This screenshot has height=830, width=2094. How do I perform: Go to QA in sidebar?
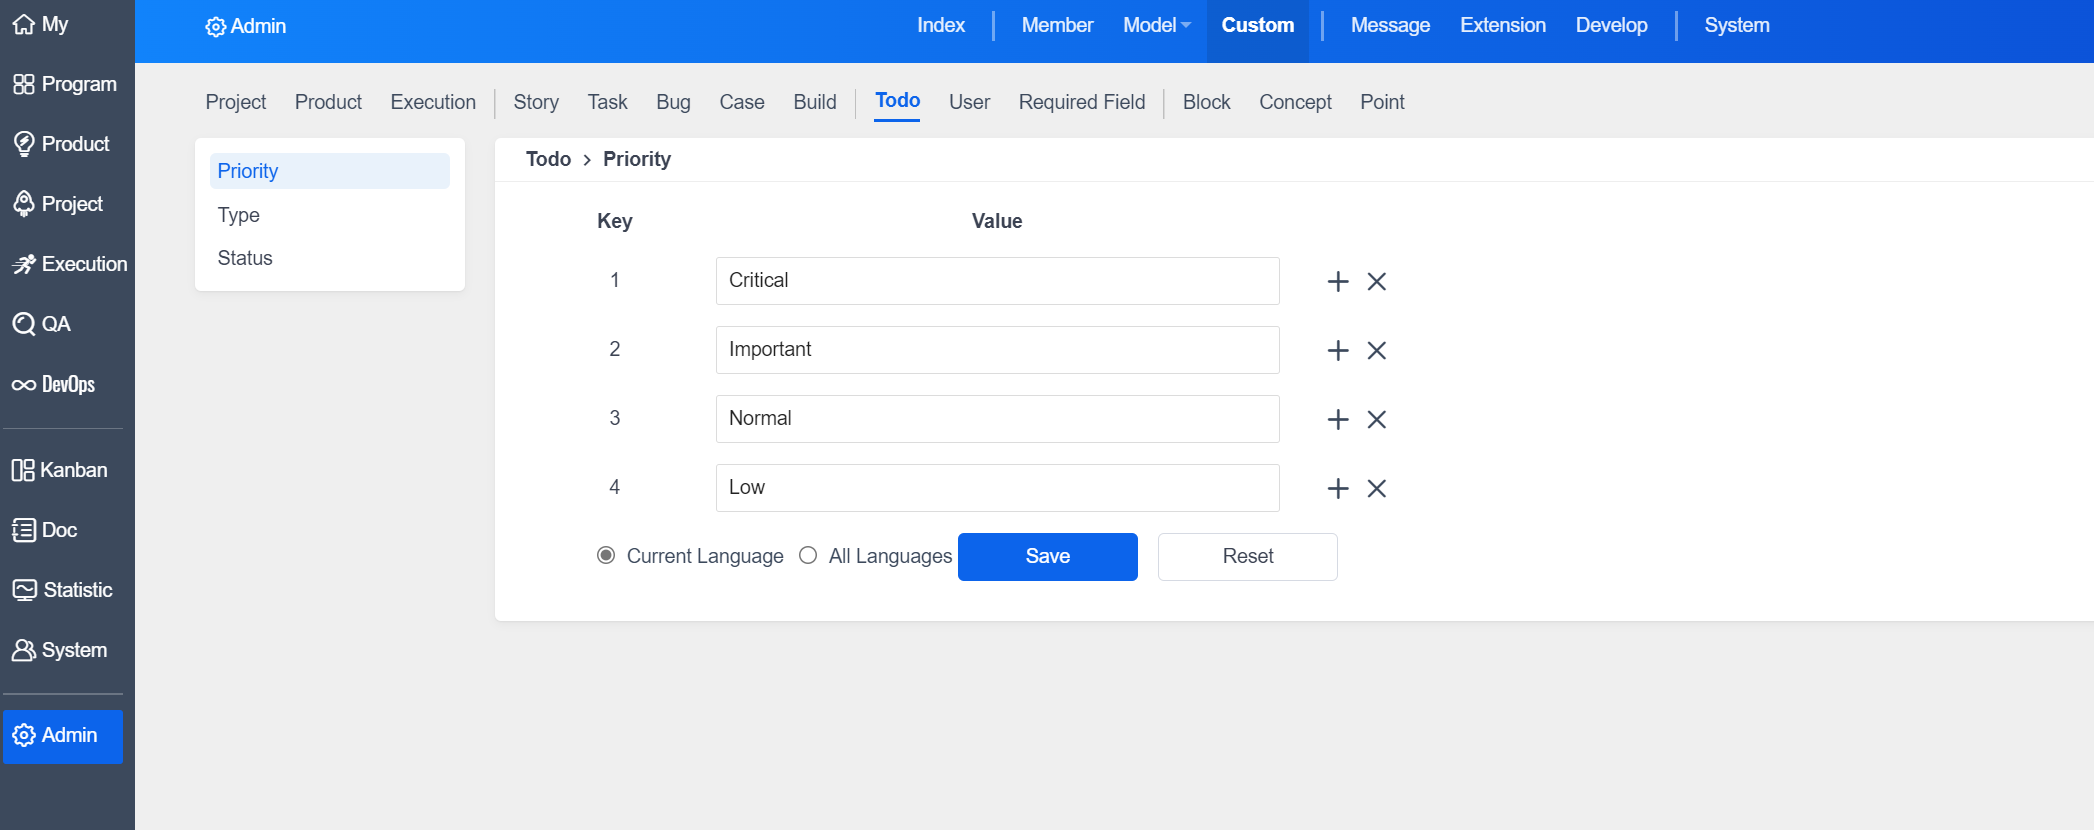coord(42,324)
